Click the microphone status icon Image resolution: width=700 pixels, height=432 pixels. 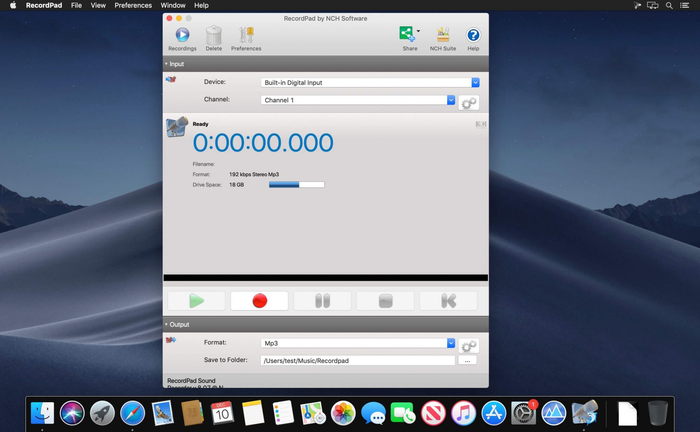pos(177,127)
